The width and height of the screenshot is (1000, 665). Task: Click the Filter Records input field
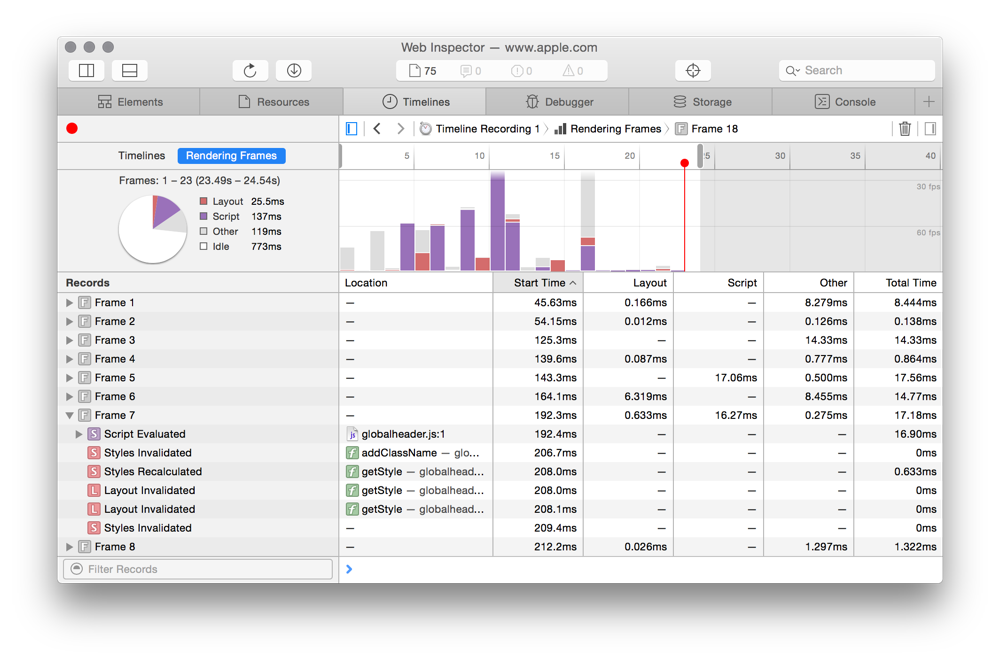point(198,569)
